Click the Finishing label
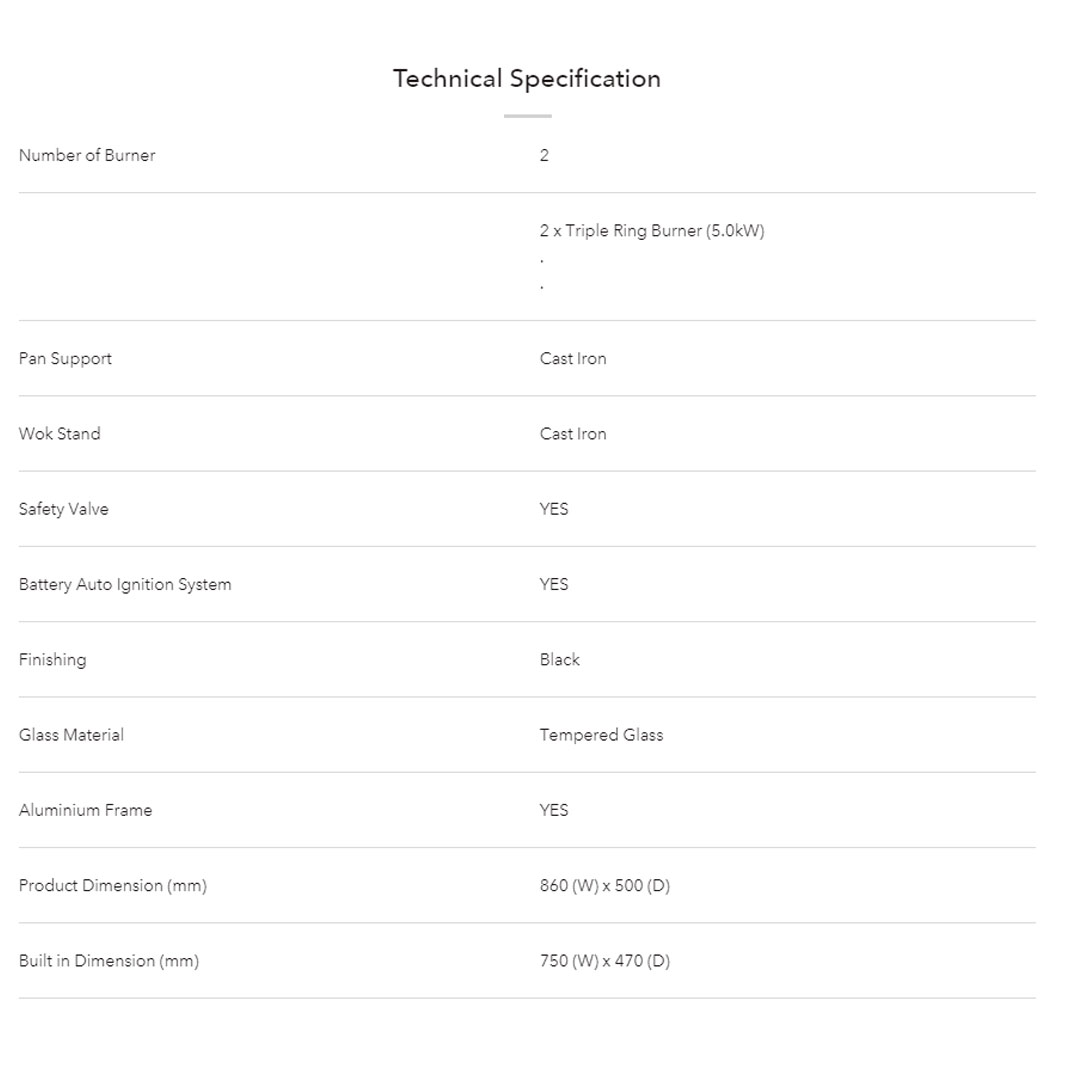Image resolution: width=1080 pixels, height=1080 pixels. pos(52,660)
